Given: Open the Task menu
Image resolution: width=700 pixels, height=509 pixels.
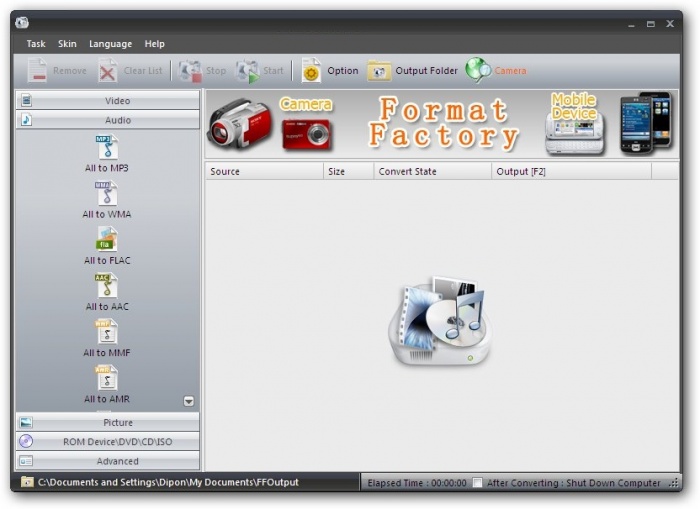Looking at the screenshot, I should click(36, 44).
